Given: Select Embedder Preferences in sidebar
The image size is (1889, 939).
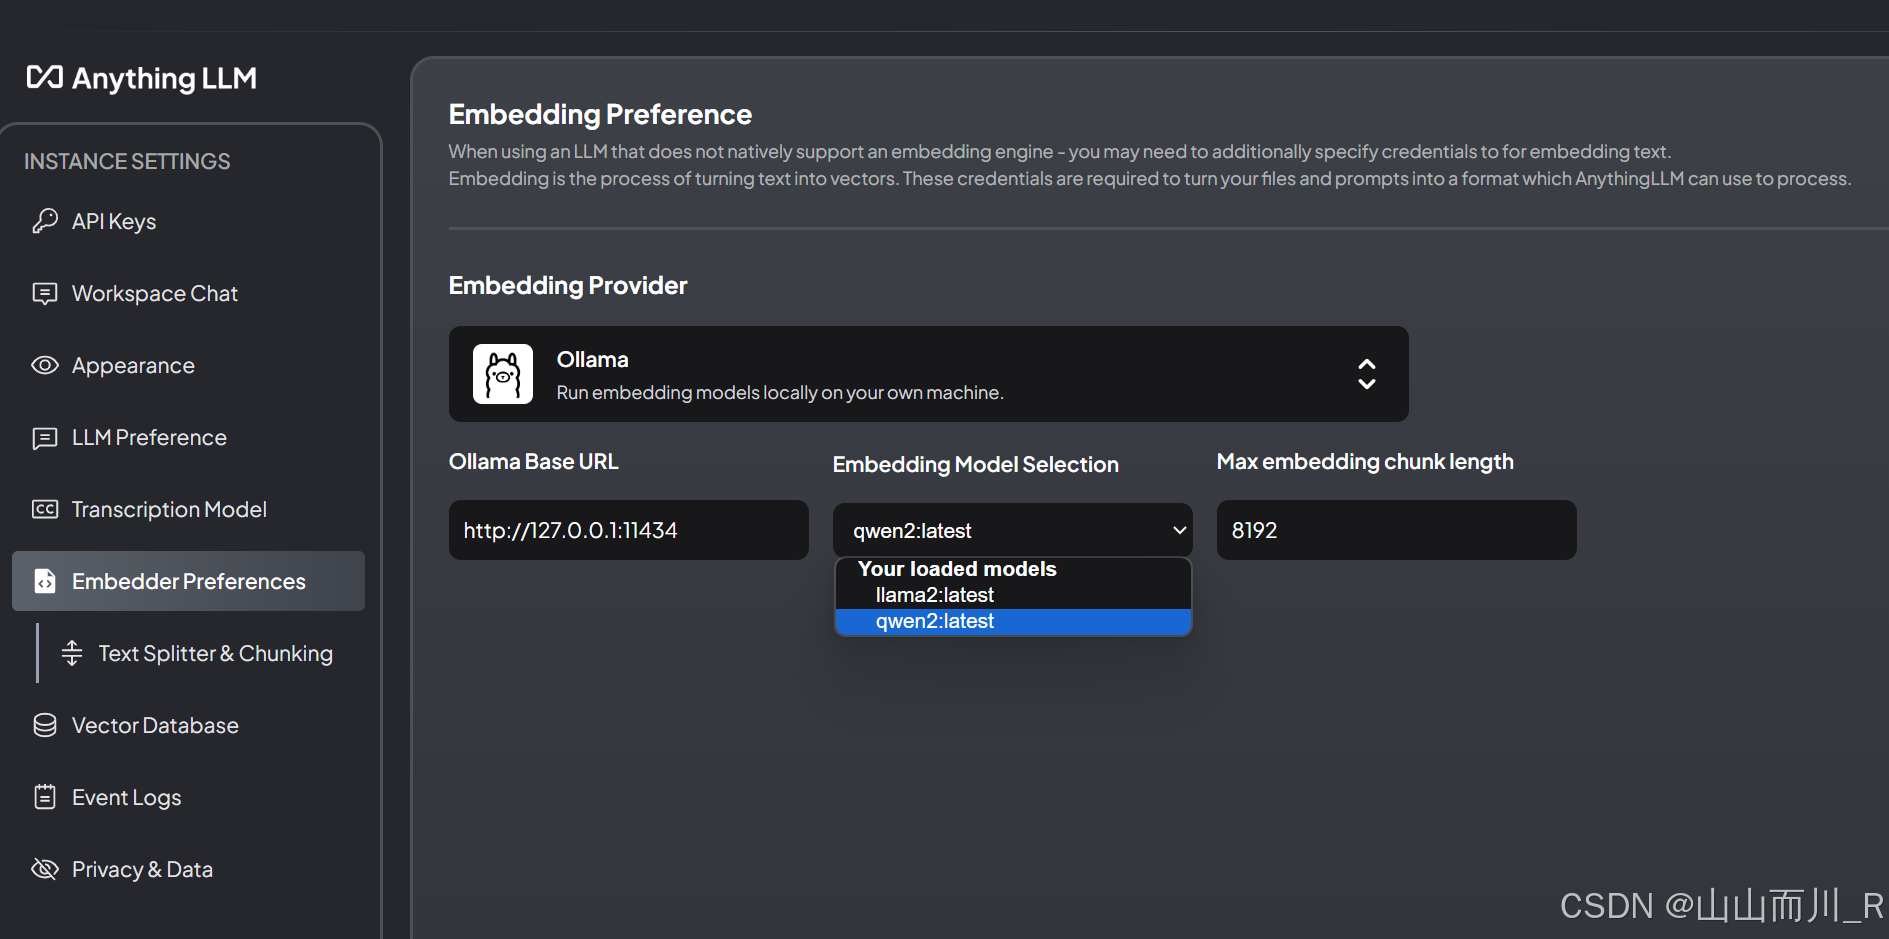Looking at the screenshot, I should (x=188, y=581).
